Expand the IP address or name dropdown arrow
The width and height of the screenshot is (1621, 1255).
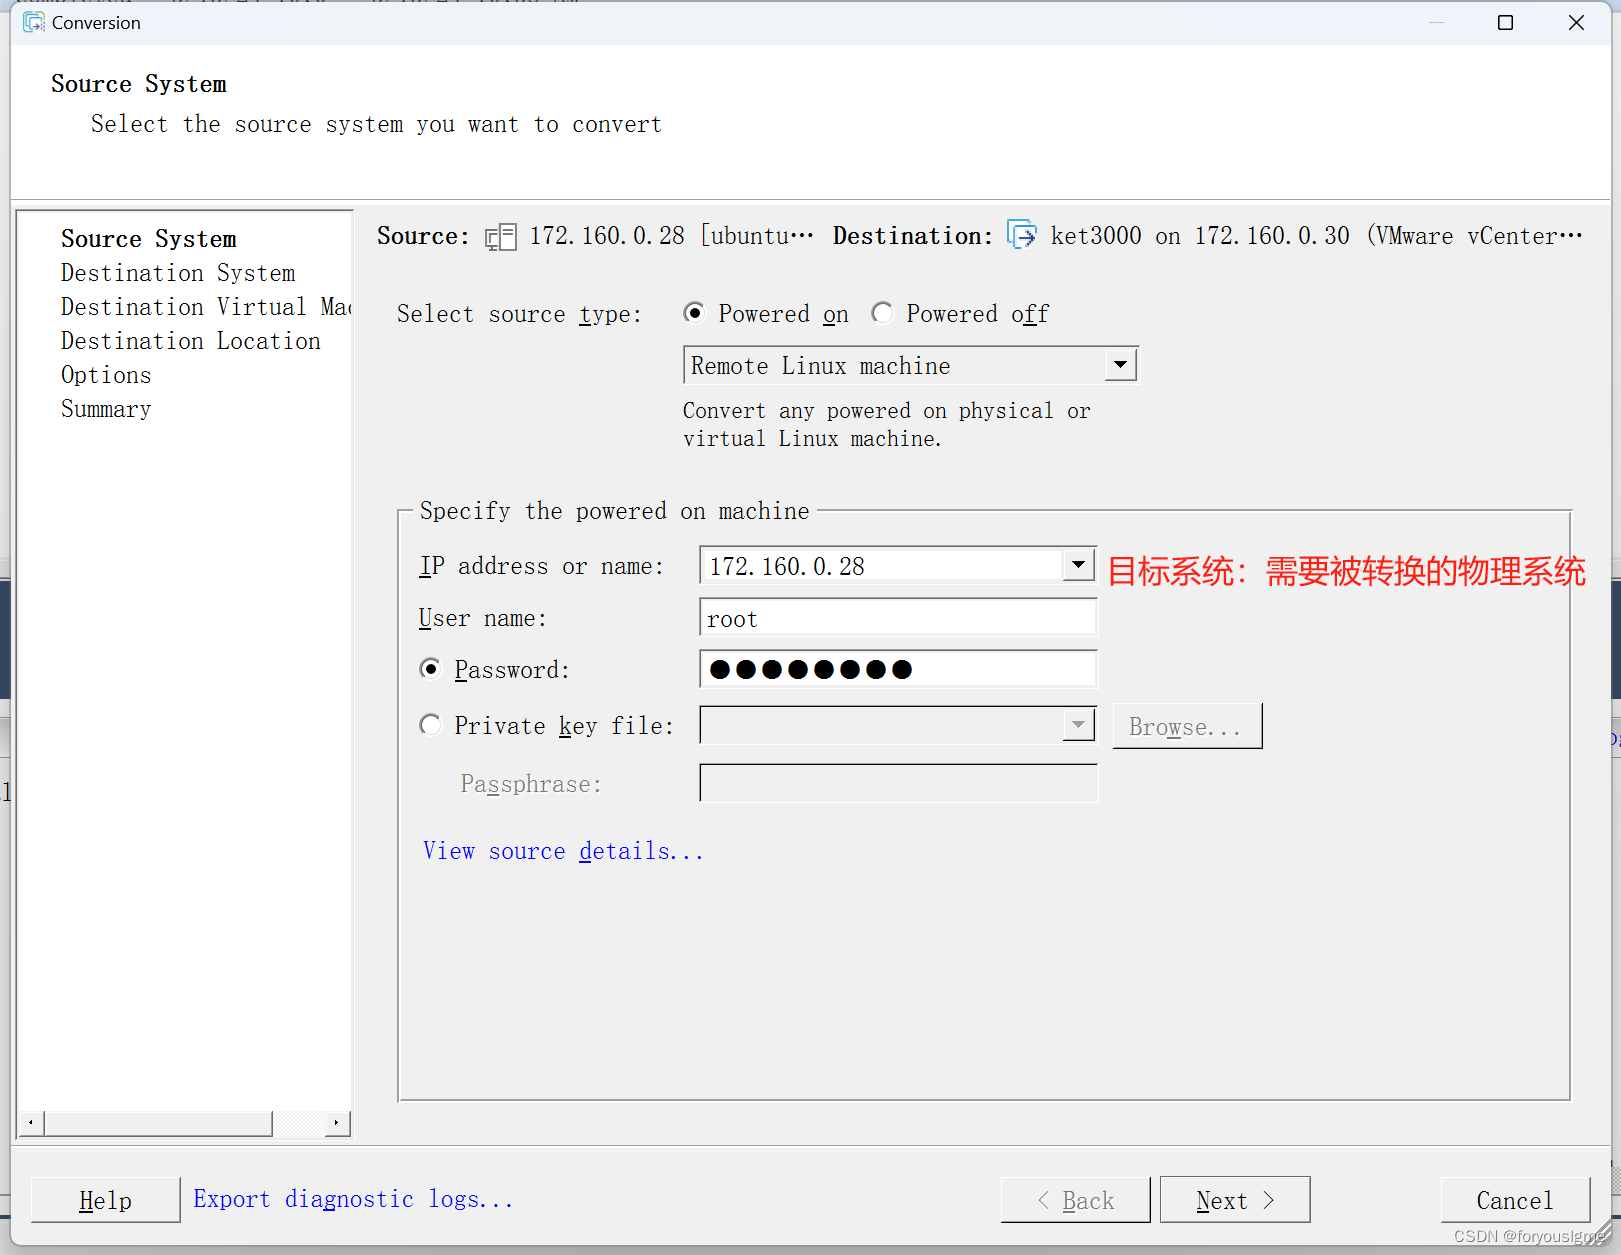pyautogui.click(x=1078, y=565)
